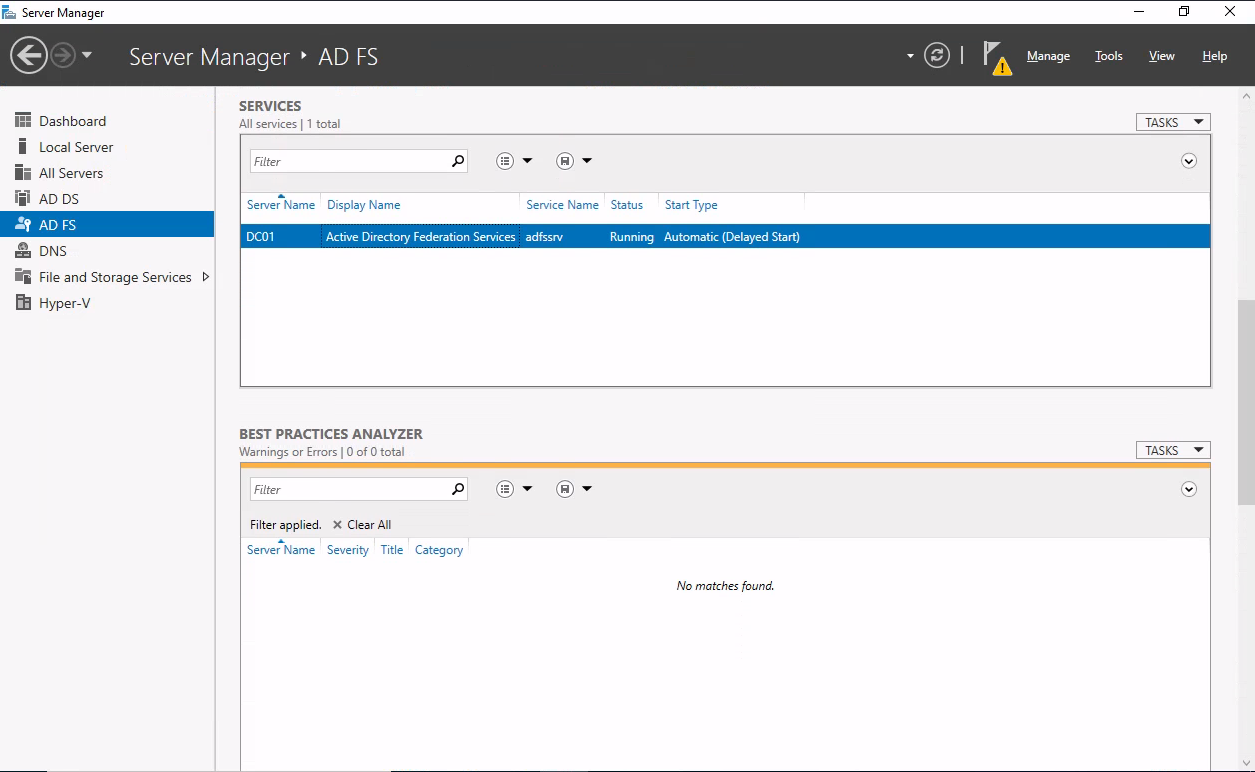Click Best Practices Analyzer filter field

coord(349,489)
